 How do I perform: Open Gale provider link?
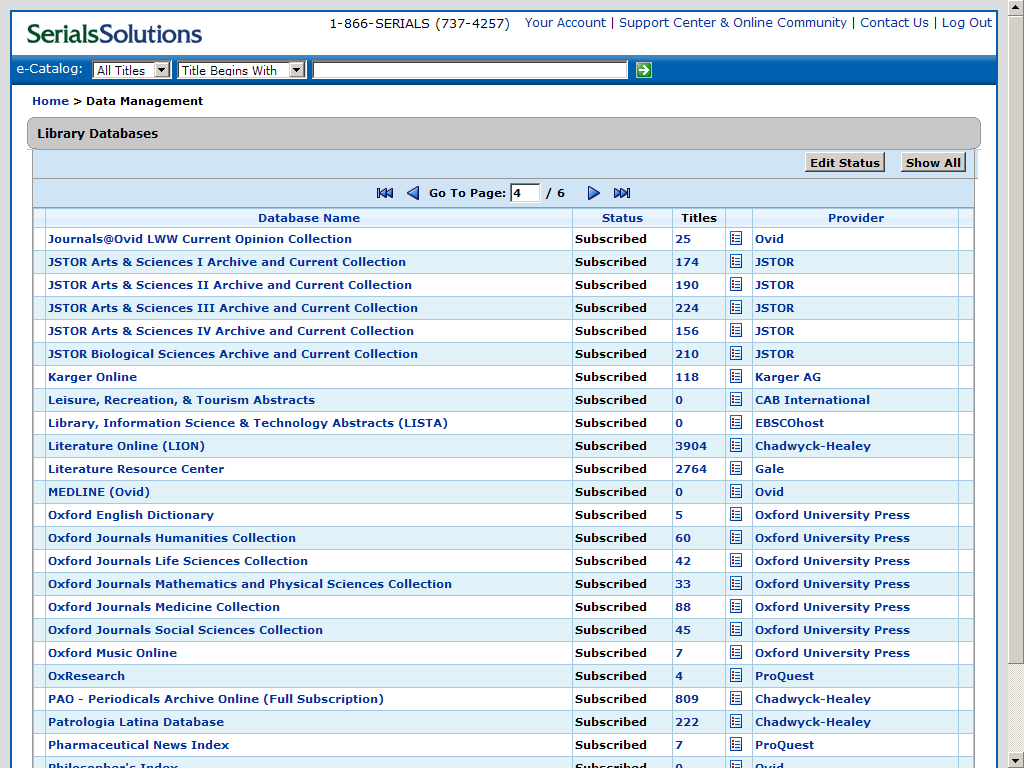coord(769,469)
